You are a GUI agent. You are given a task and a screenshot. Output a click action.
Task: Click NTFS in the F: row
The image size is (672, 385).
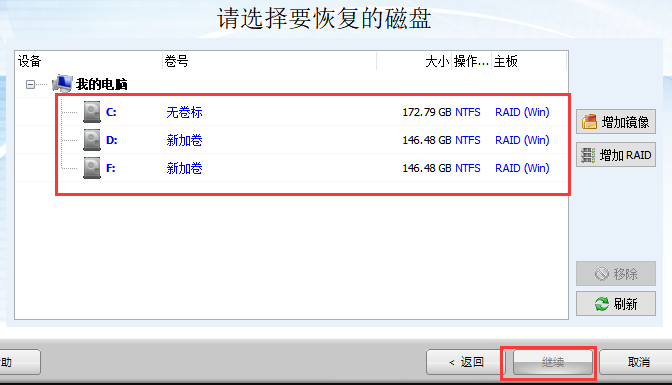click(x=468, y=168)
